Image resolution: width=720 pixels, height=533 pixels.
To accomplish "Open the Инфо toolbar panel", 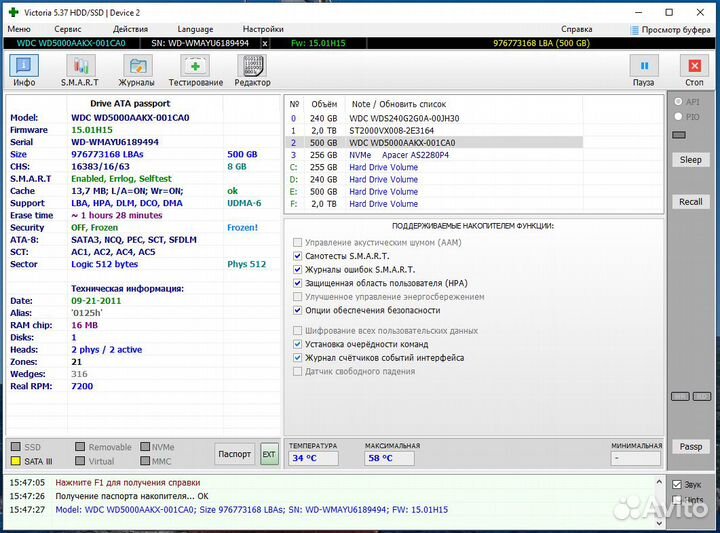I will 24,70.
